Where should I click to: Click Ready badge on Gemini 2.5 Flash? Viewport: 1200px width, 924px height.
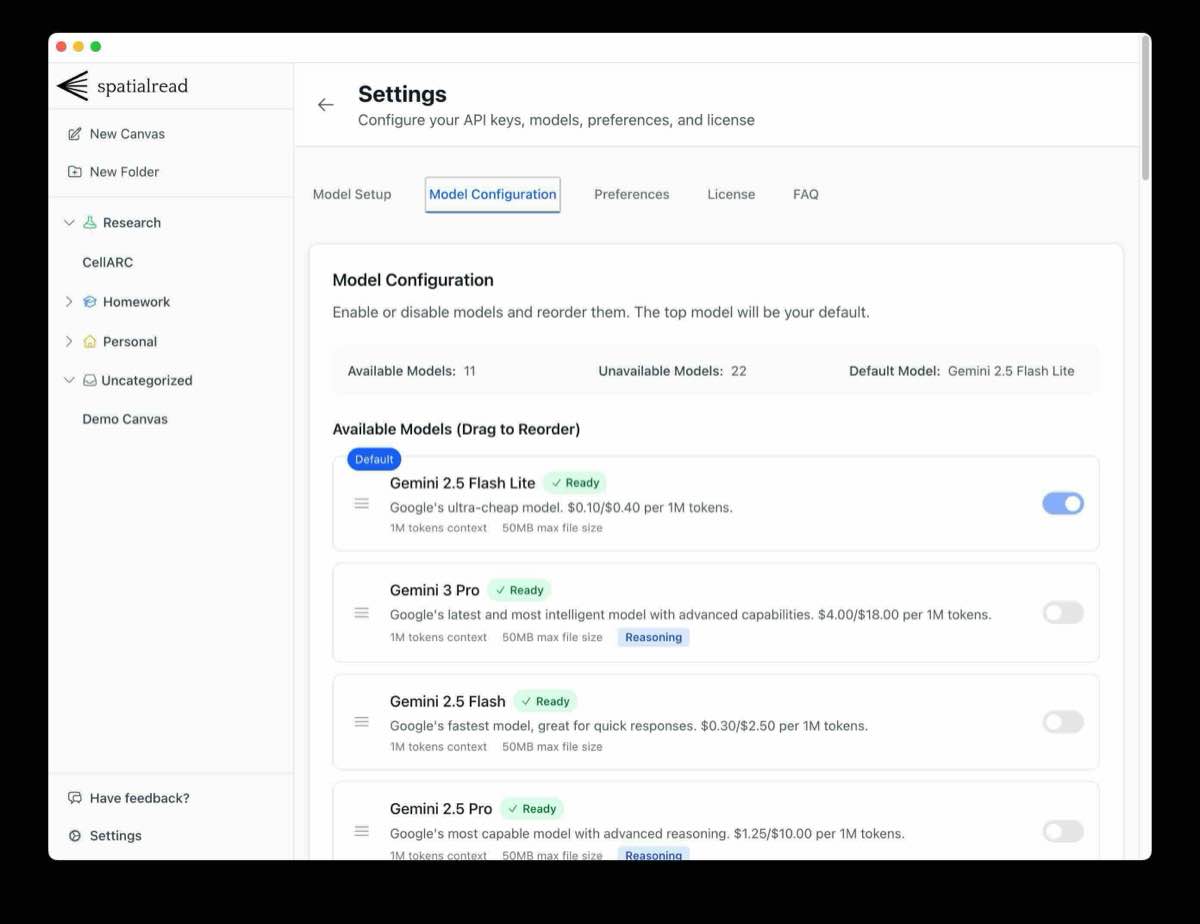546,702
